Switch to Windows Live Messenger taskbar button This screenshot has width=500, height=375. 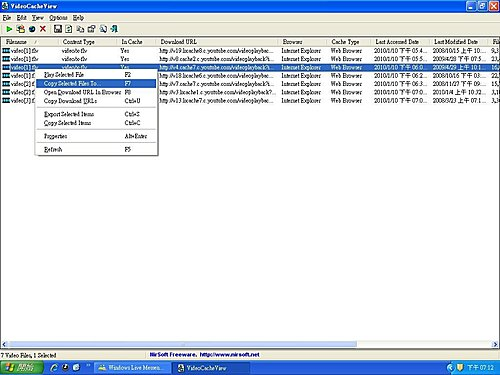coord(132,368)
